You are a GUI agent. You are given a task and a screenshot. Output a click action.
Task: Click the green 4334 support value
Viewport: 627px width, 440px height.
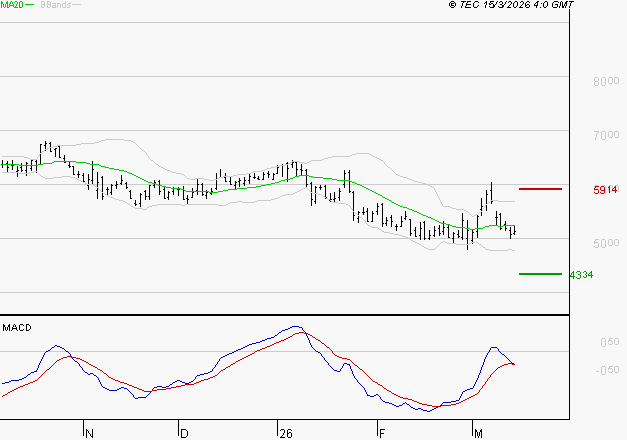(581, 275)
